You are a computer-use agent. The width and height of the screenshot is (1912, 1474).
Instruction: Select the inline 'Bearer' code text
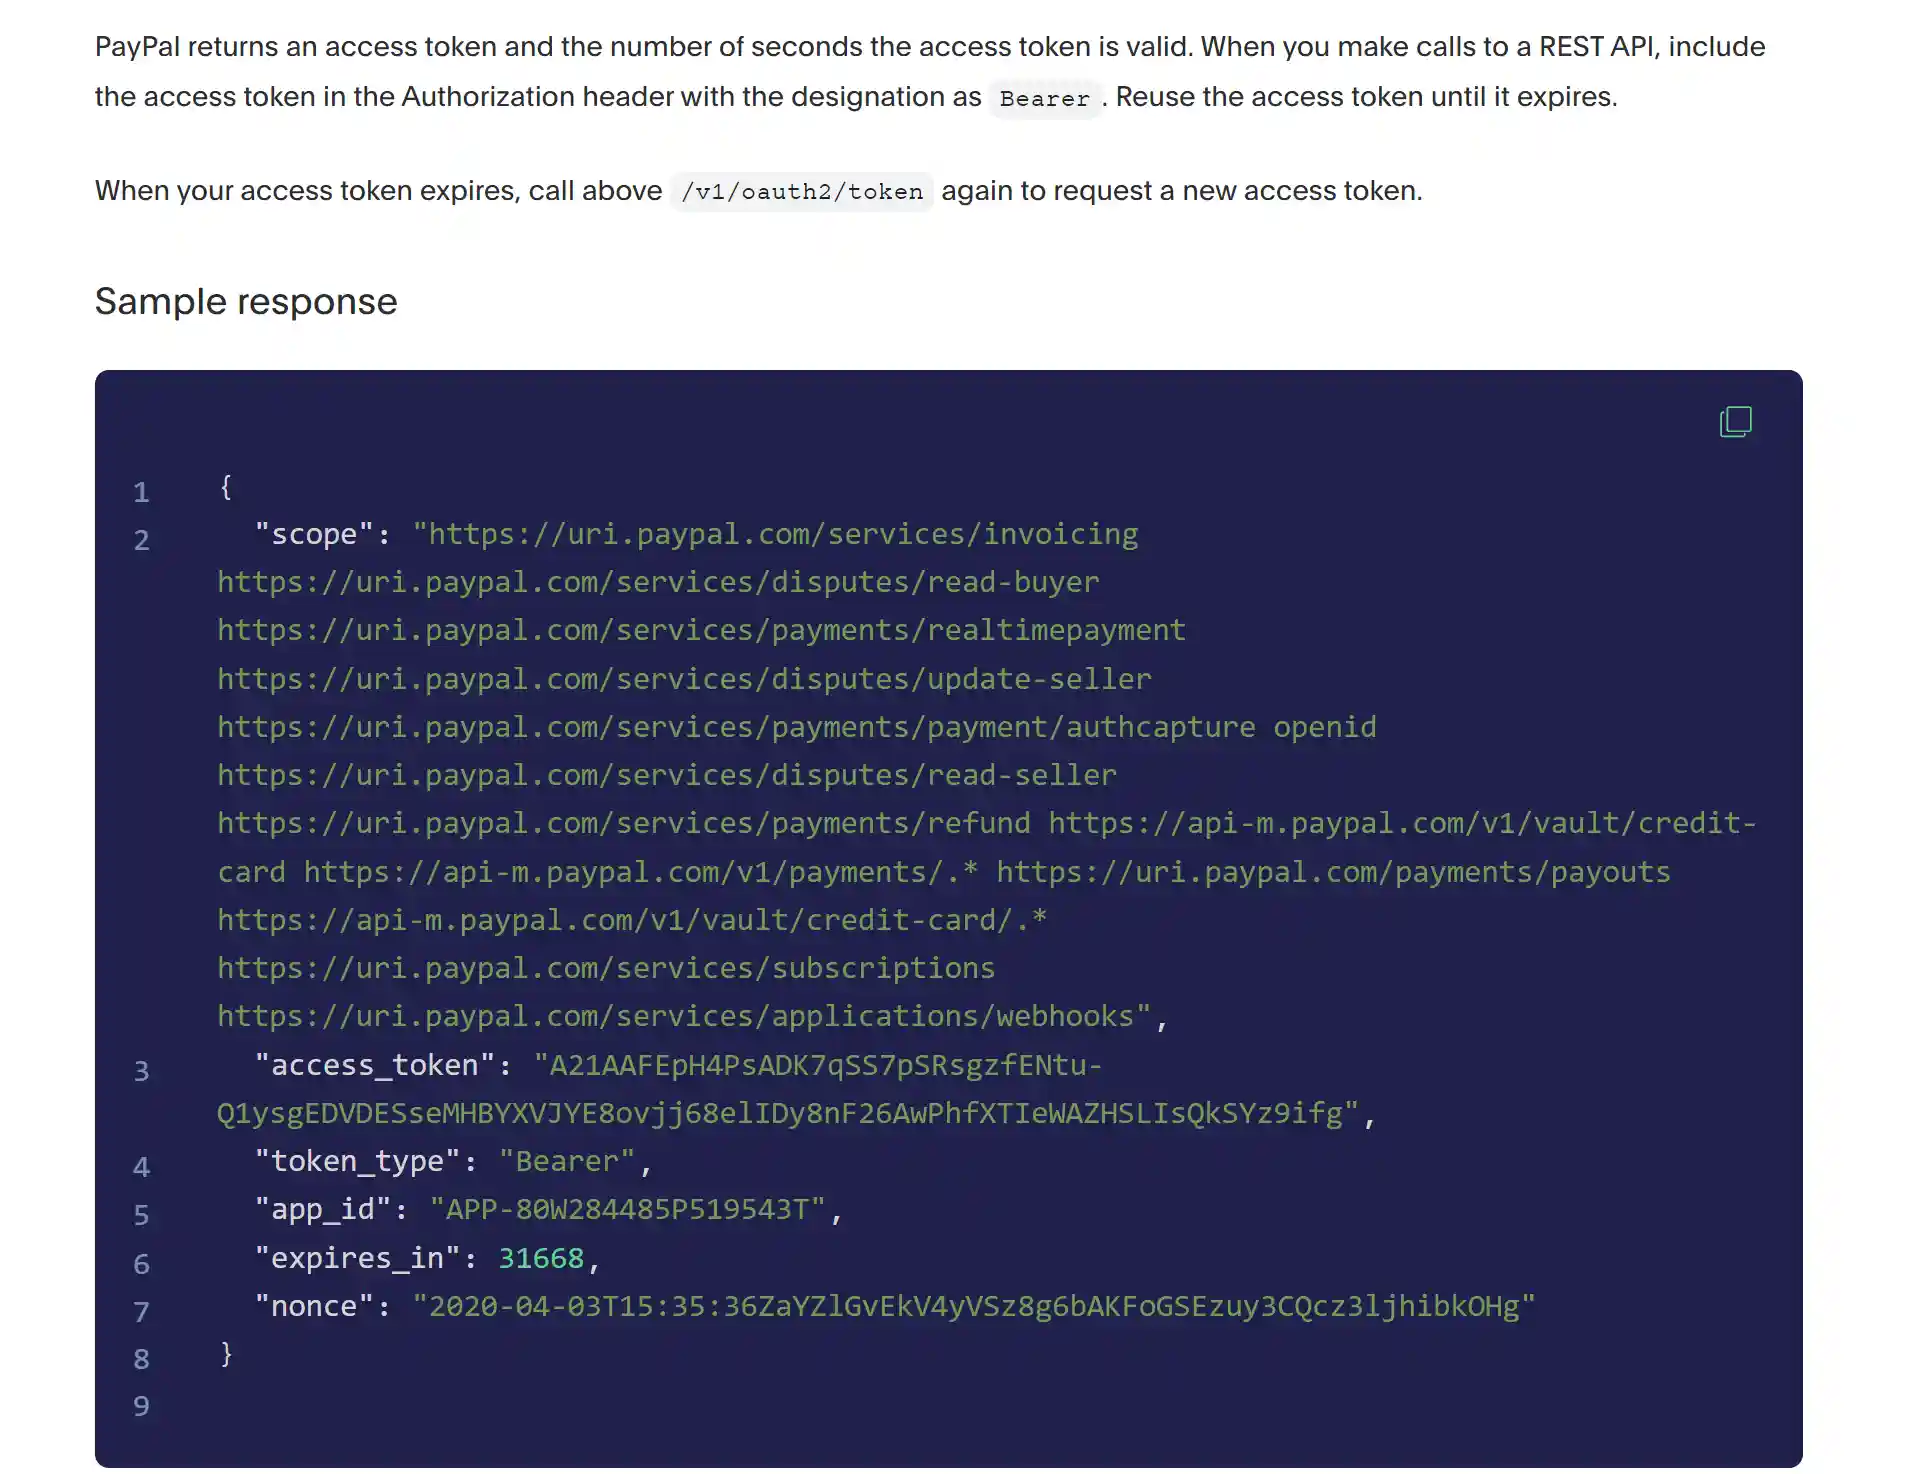pyautogui.click(x=1044, y=99)
